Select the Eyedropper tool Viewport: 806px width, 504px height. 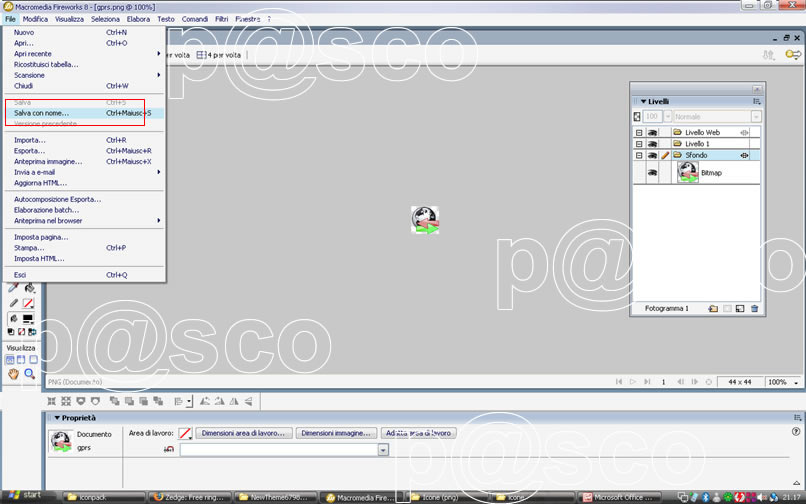point(13,287)
